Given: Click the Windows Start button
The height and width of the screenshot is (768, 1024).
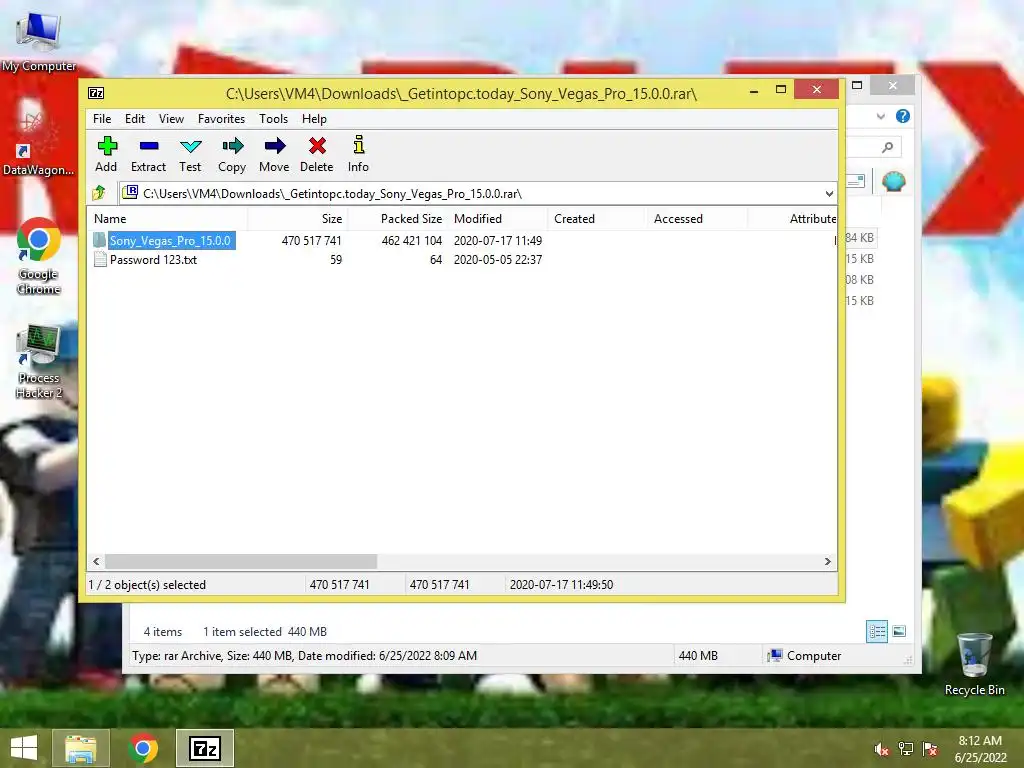Looking at the screenshot, I should tap(24, 748).
